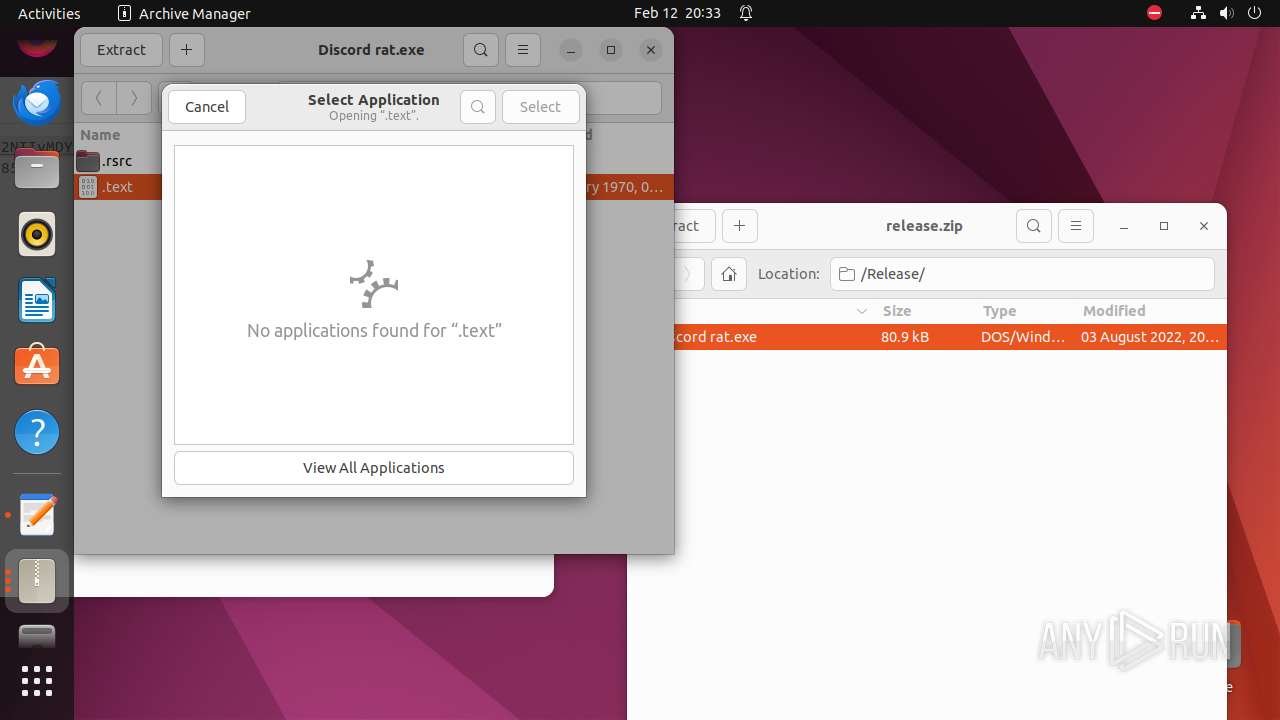Open search in release.zip window

tap(1034, 226)
